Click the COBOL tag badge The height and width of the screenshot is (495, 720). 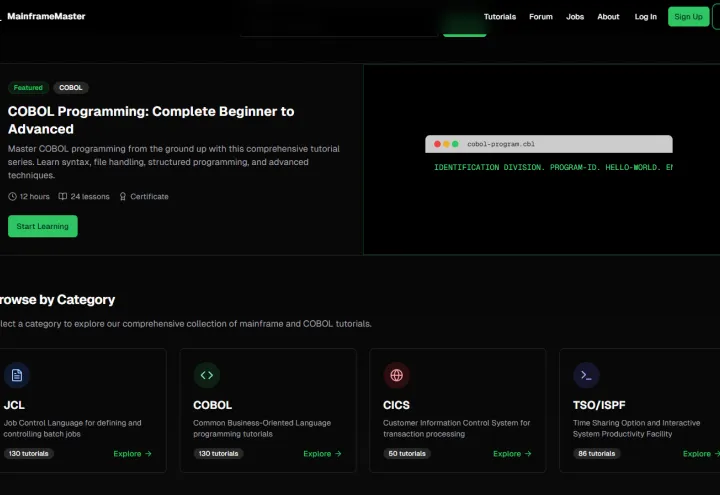(71, 88)
